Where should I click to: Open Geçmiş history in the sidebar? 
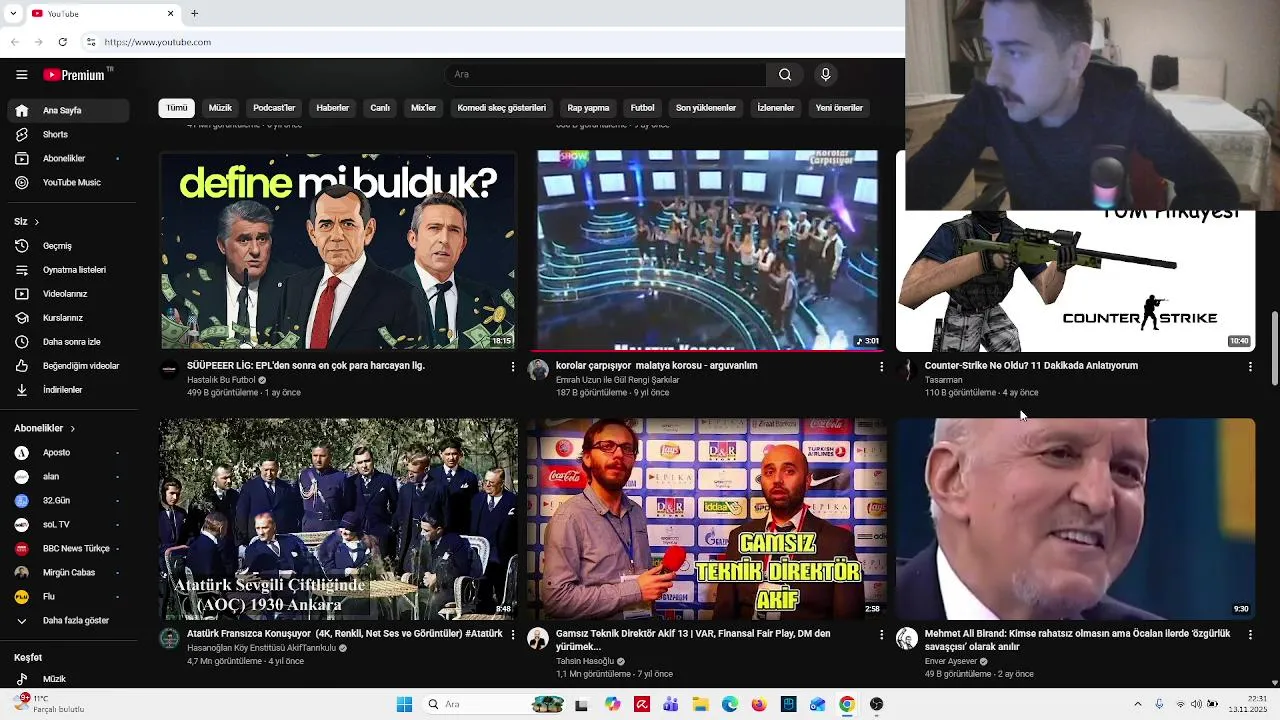(x=68, y=246)
